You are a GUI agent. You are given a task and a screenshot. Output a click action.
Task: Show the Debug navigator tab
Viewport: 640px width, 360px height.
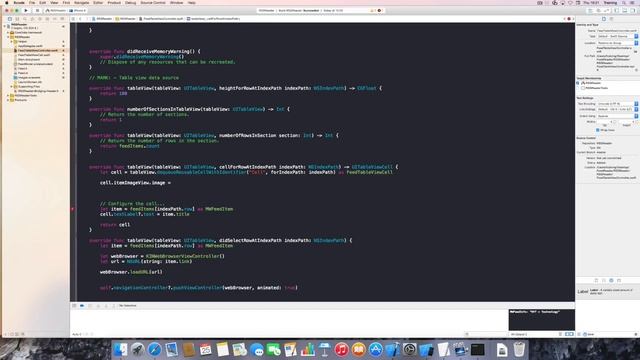point(47,19)
